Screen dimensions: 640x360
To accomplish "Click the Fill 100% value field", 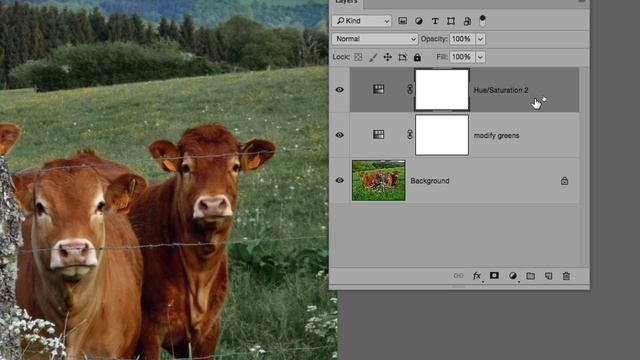I will (x=462, y=57).
